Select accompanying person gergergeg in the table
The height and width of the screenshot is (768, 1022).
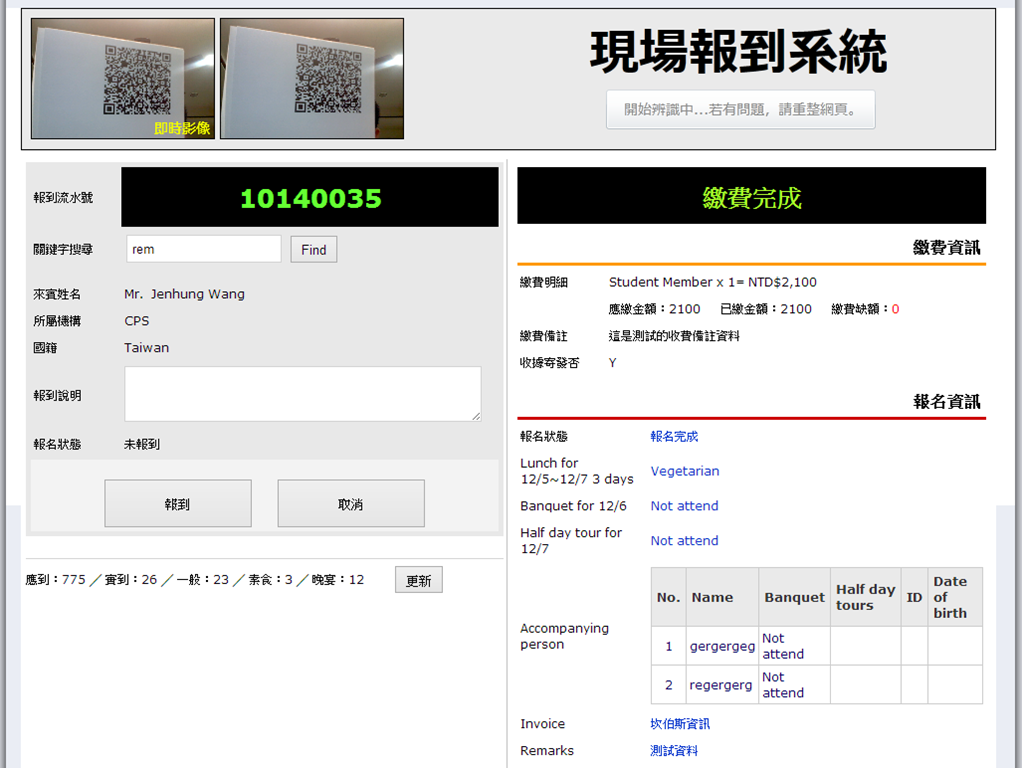[x=722, y=646]
